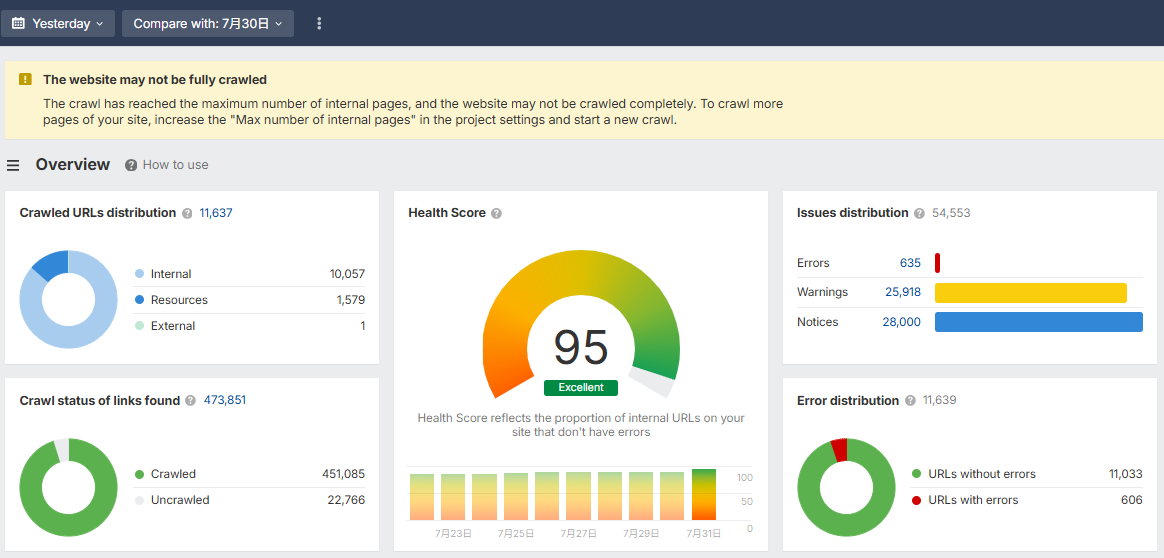Image resolution: width=1164 pixels, height=558 pixels.
Task: Click the External row value 1
Action: [x=362, y=326]
